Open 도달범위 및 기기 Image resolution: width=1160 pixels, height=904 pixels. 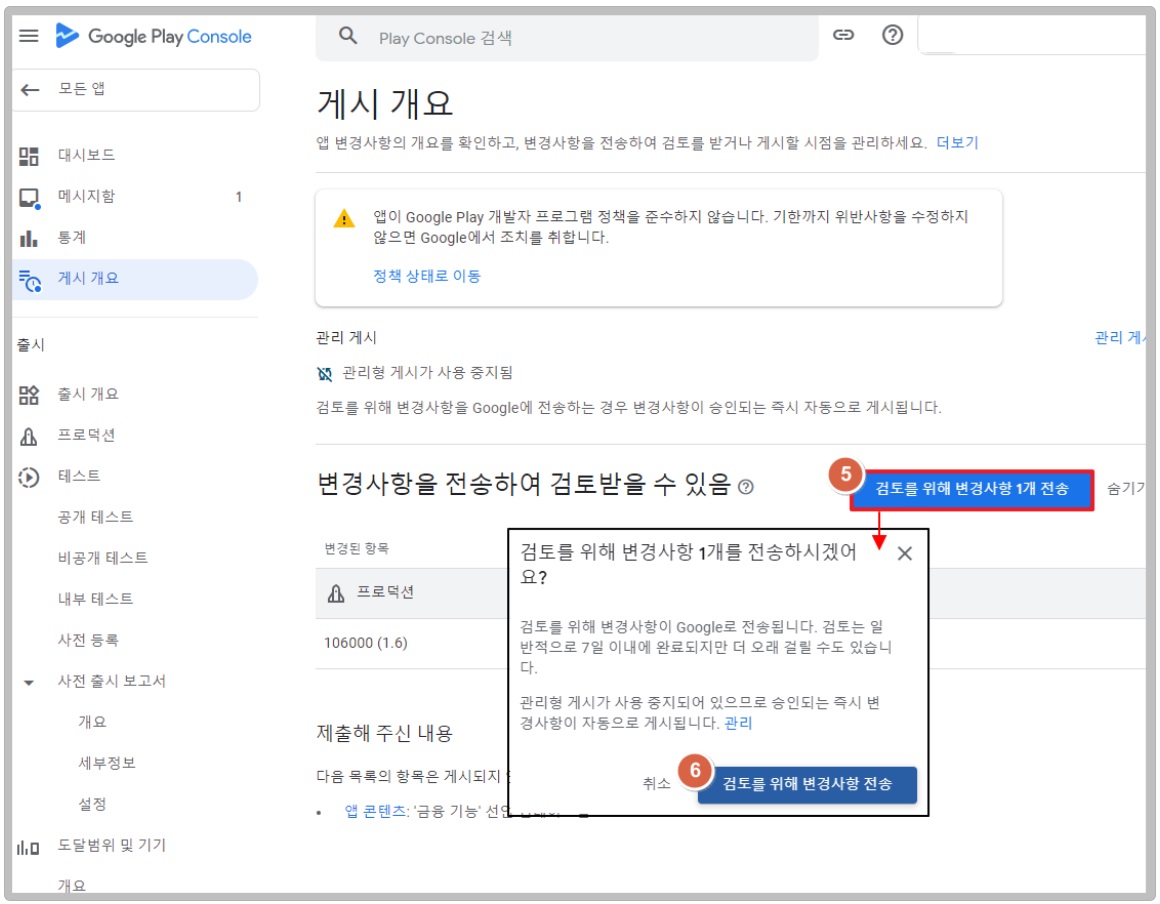coord(112,845)
